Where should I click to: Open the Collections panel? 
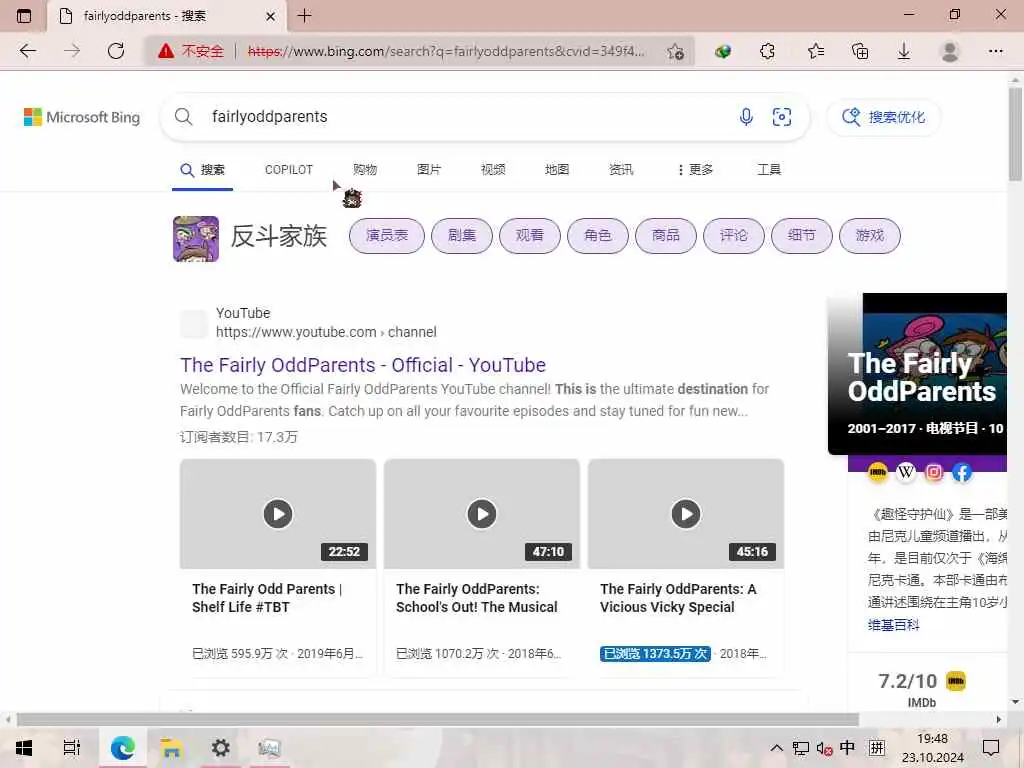[x=860, y=51]
